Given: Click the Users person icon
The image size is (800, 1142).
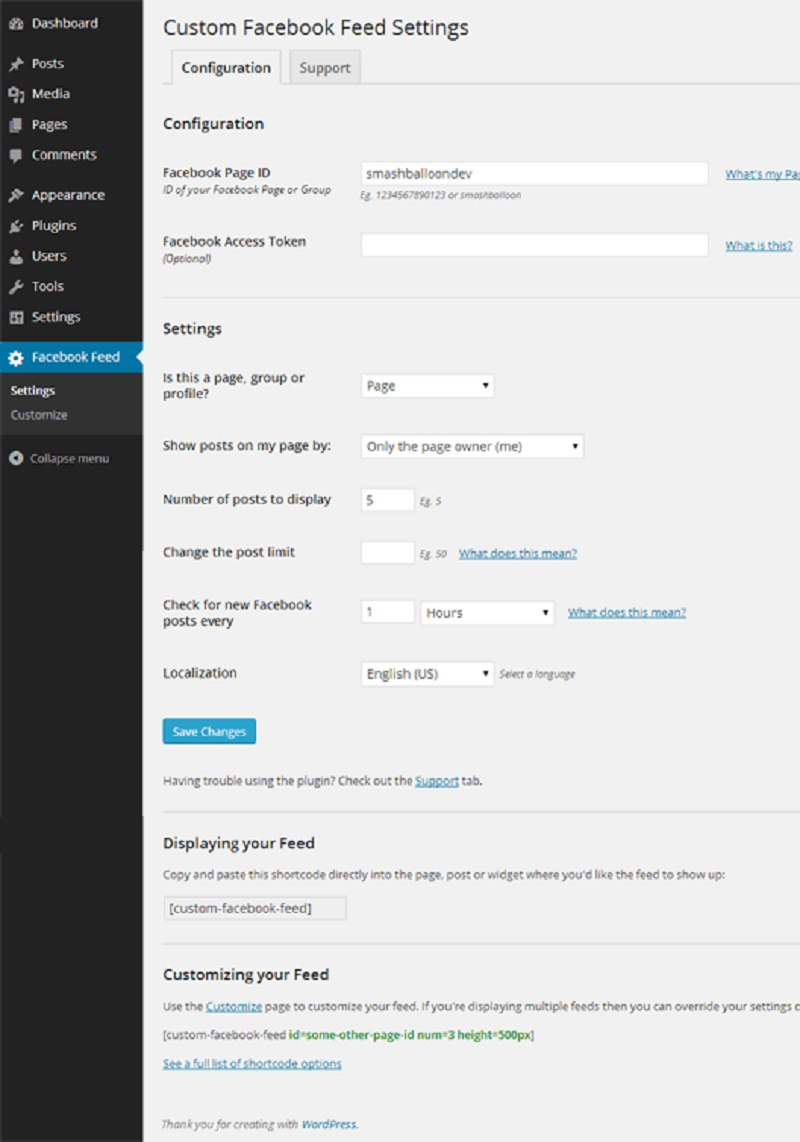Looking at the screenshot, I should [16, 256].
